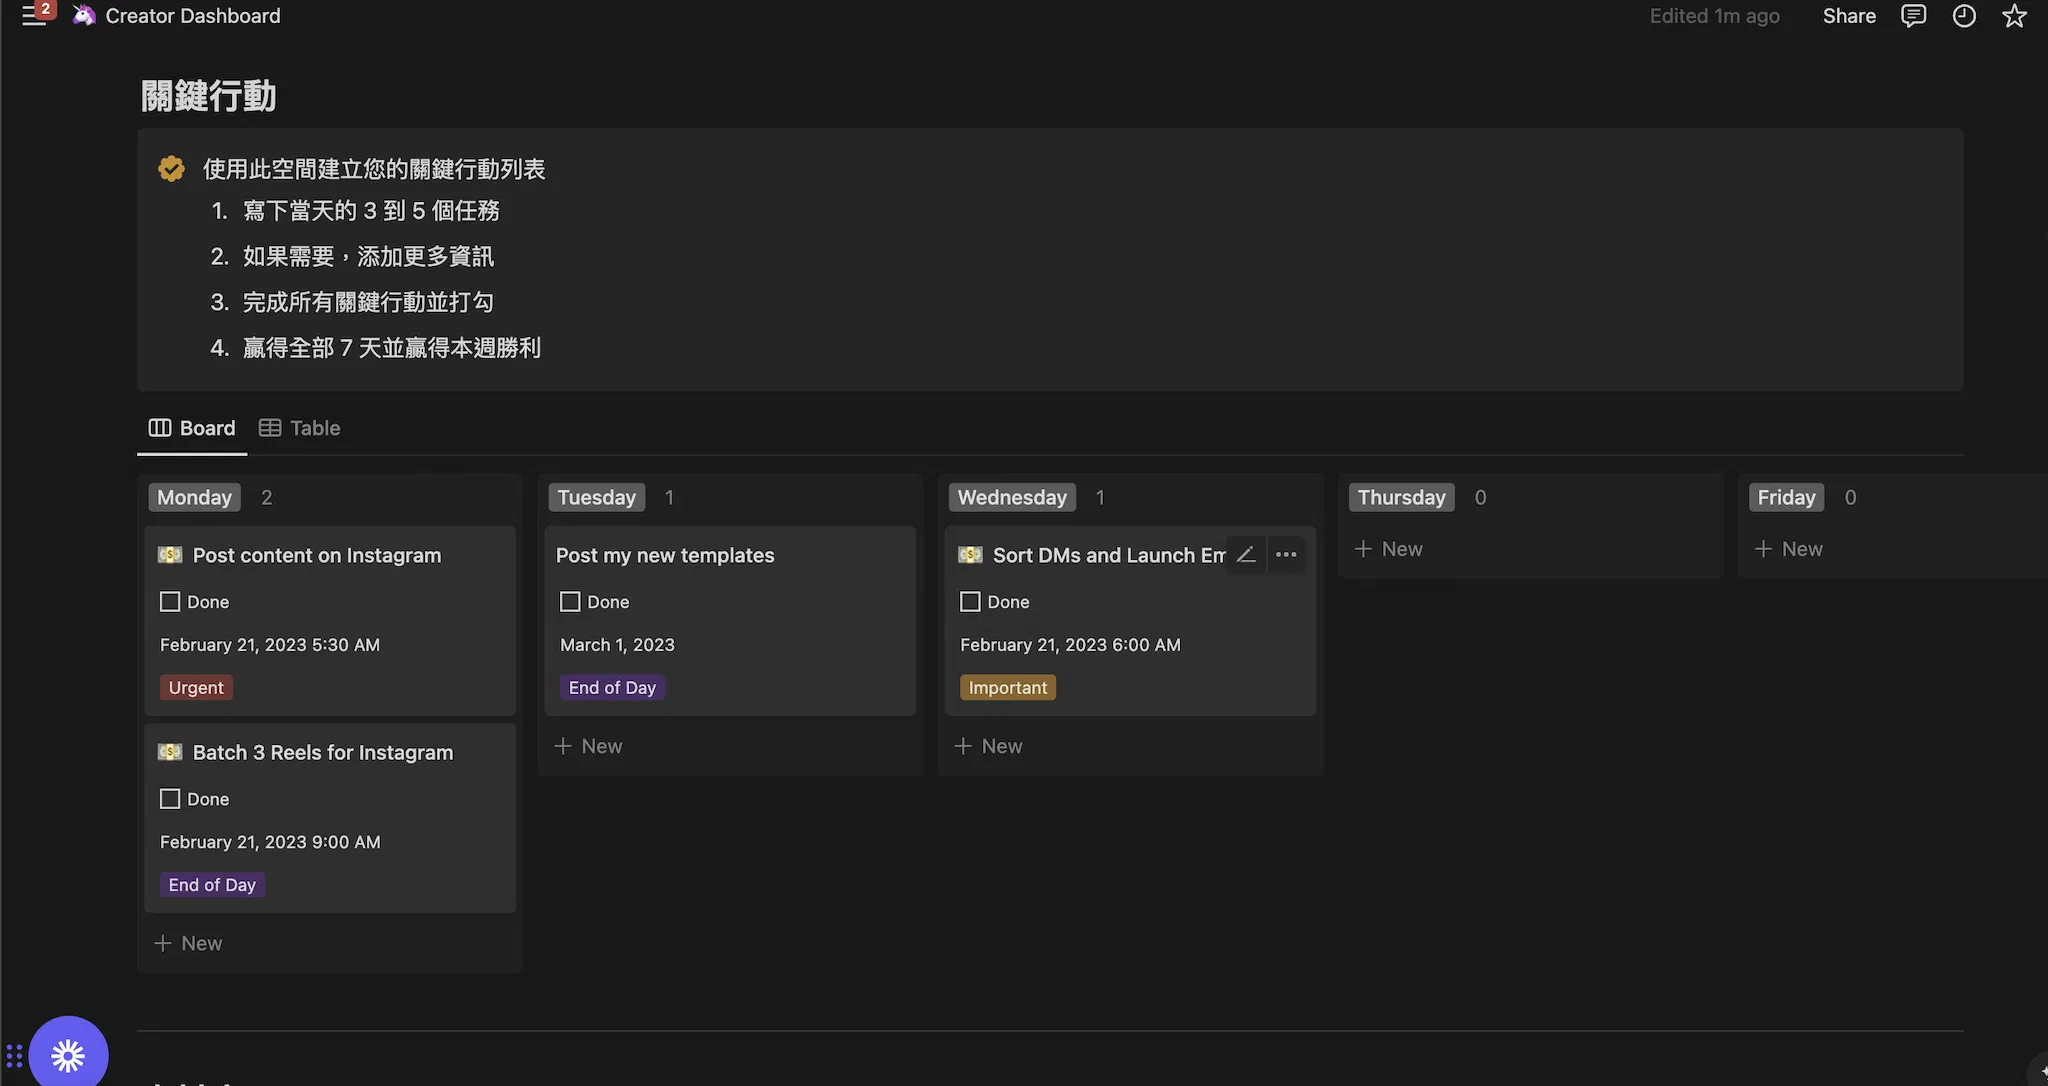Tick Done on Sort DMs card

(970, 602)
